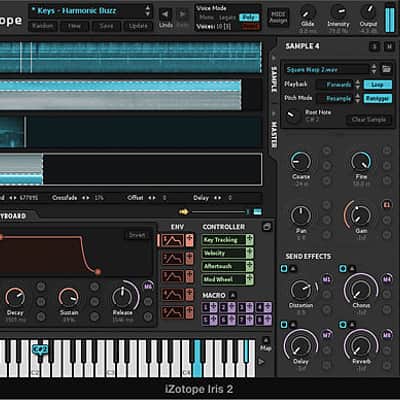Image resolution: width=400 pixels, height=400 pixels.
Task: Select envelope 3 in the ENV list
Action: pos(172,277)
